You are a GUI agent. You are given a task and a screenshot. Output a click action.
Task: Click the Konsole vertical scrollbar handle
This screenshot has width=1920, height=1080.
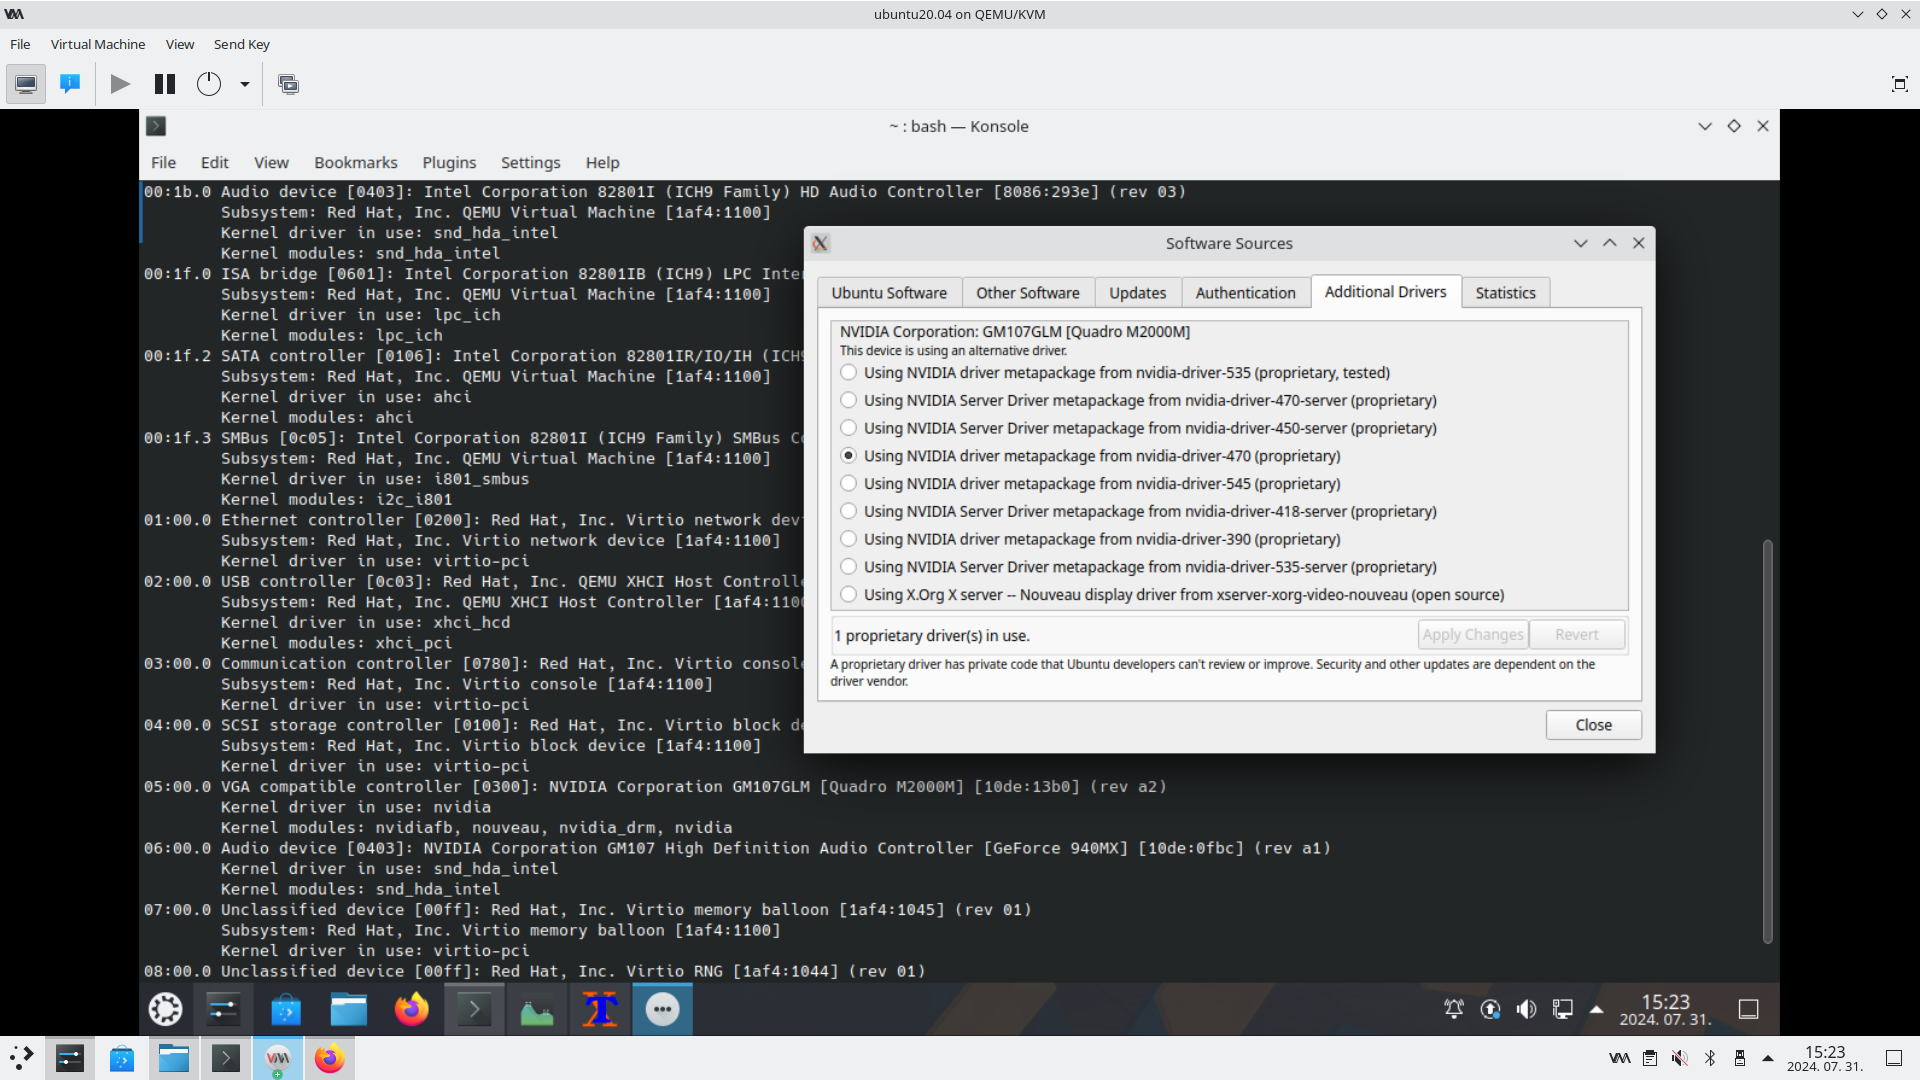(x=1767, y=741)
